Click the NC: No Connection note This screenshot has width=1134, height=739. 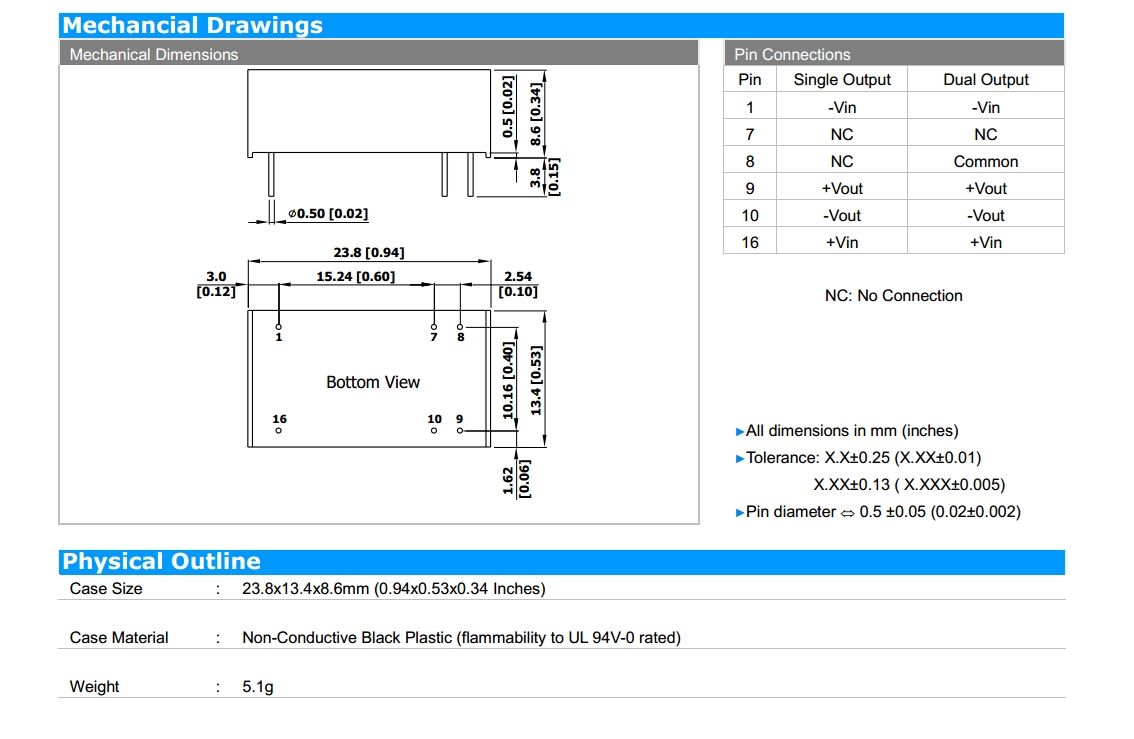click(x=893, y=296)
